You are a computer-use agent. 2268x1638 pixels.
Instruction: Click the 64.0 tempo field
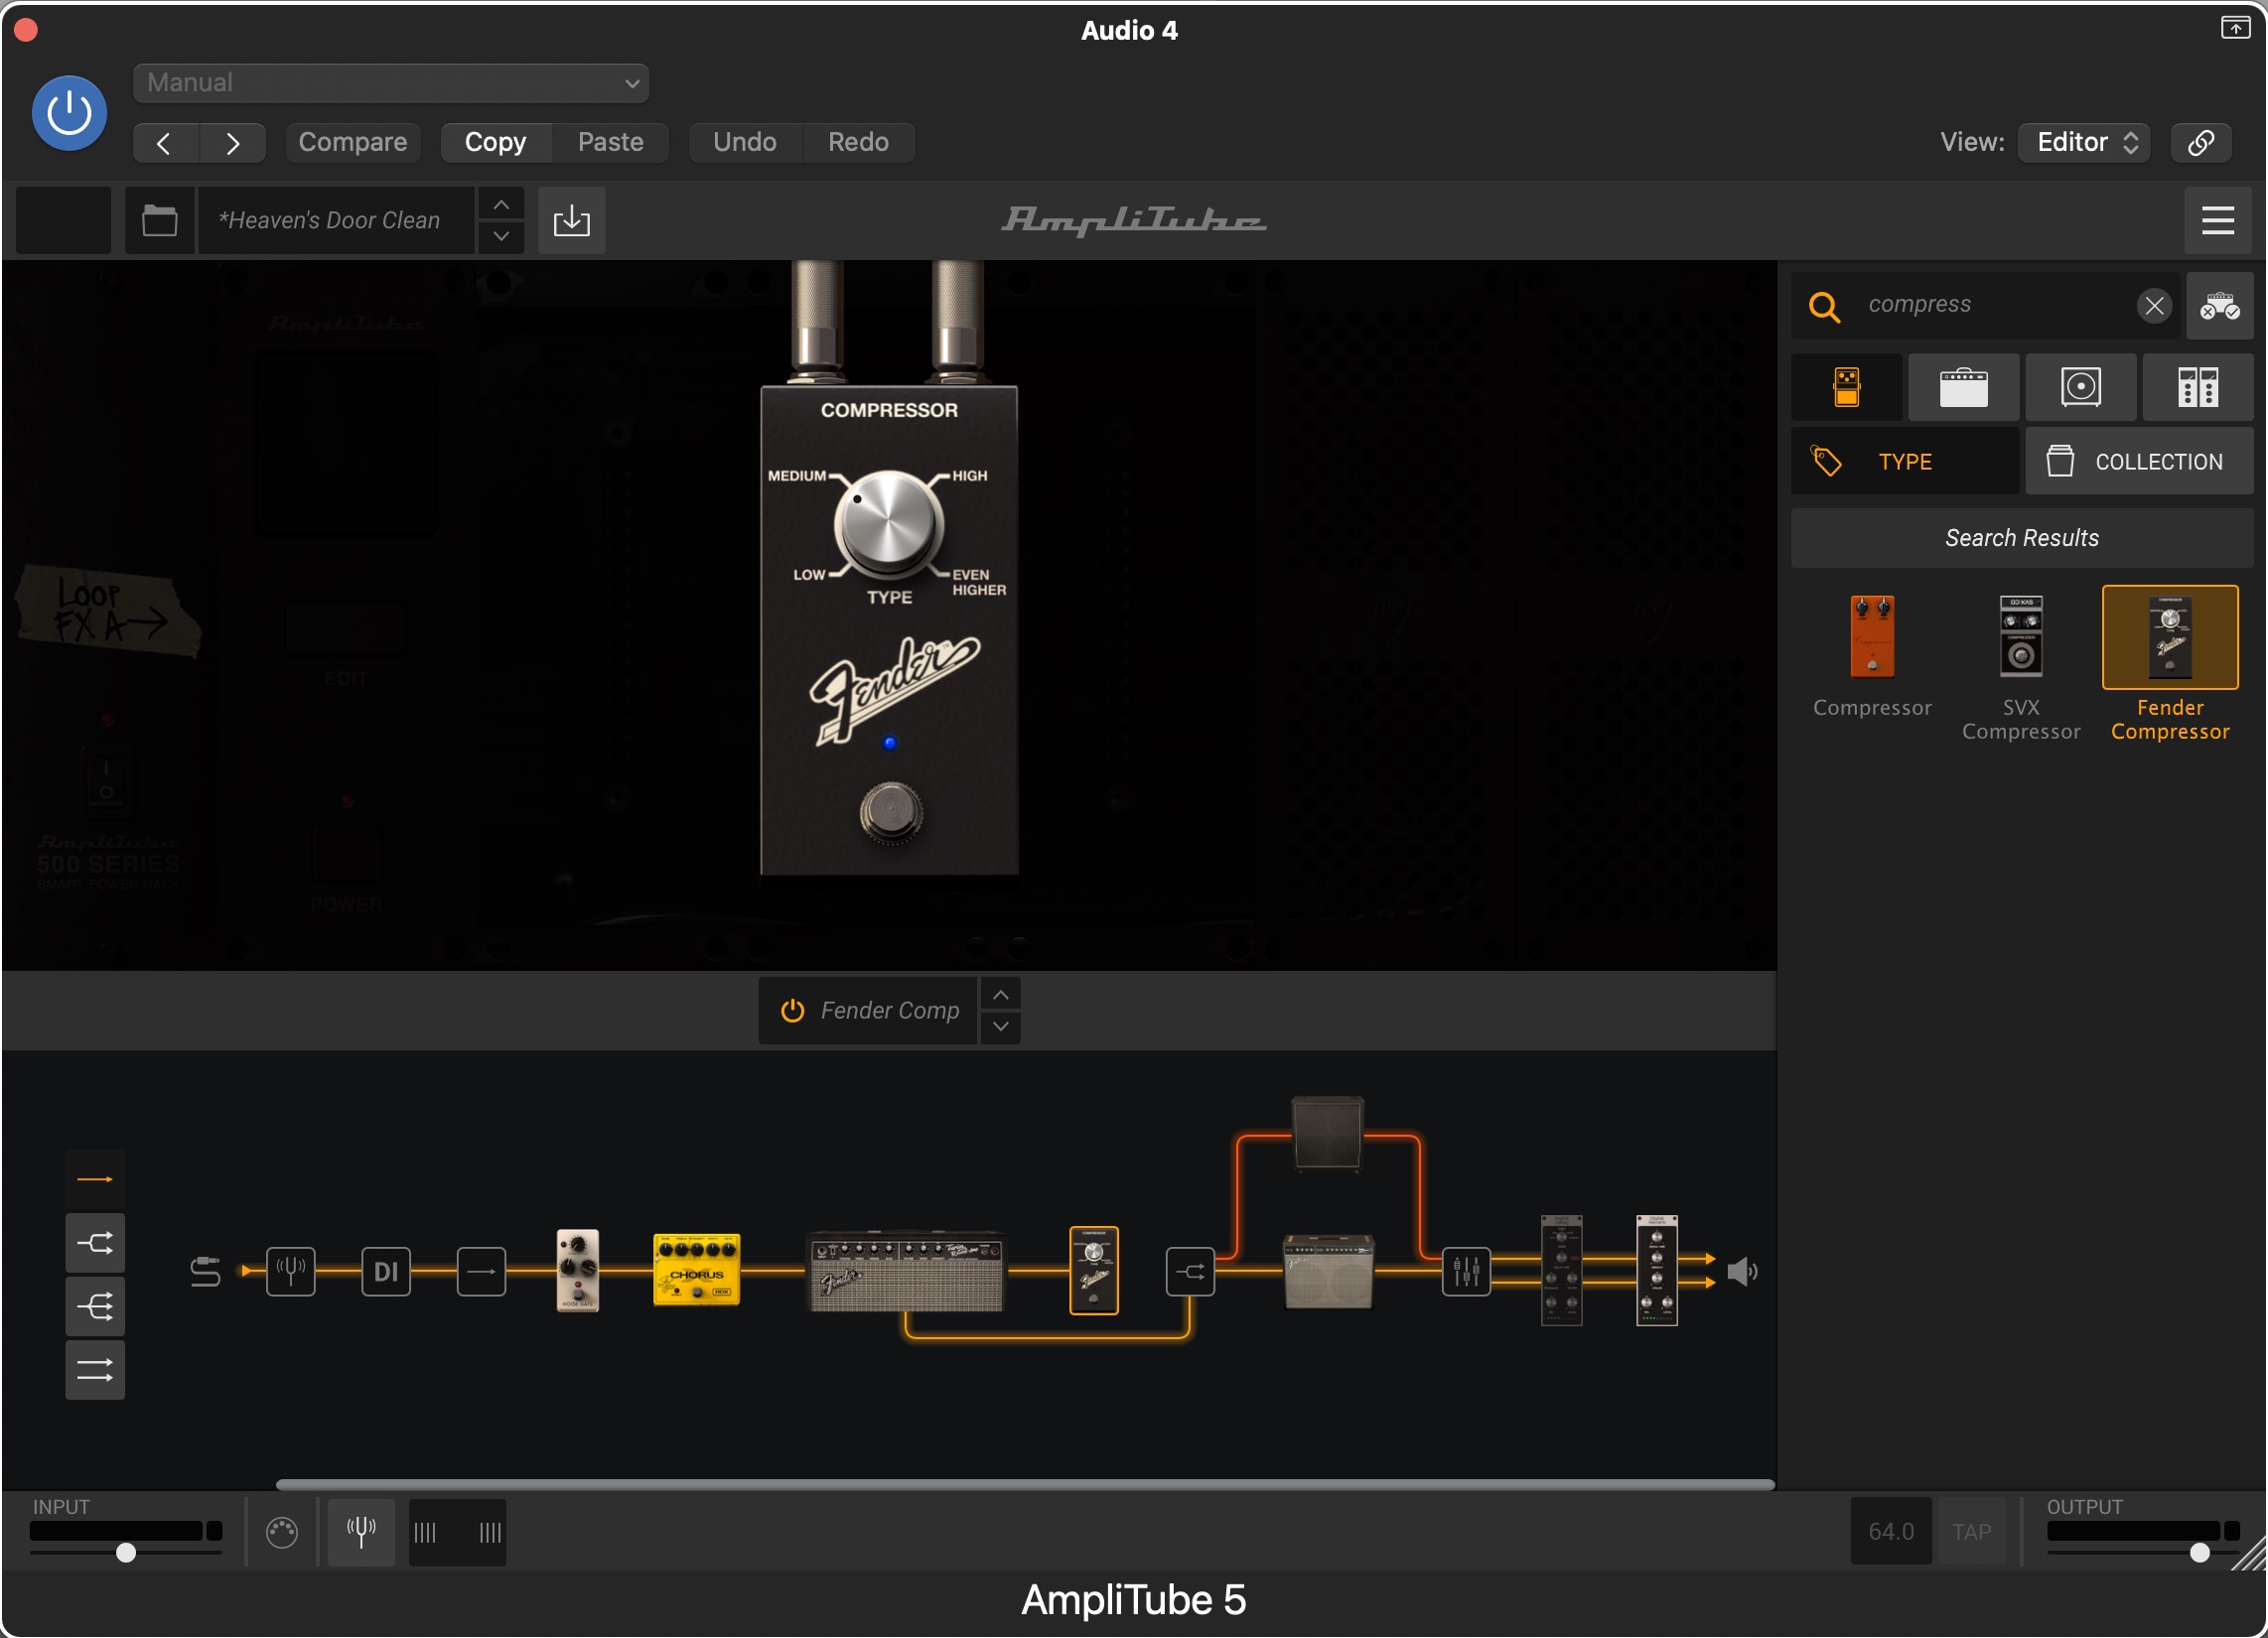tap(1890, 1533)
